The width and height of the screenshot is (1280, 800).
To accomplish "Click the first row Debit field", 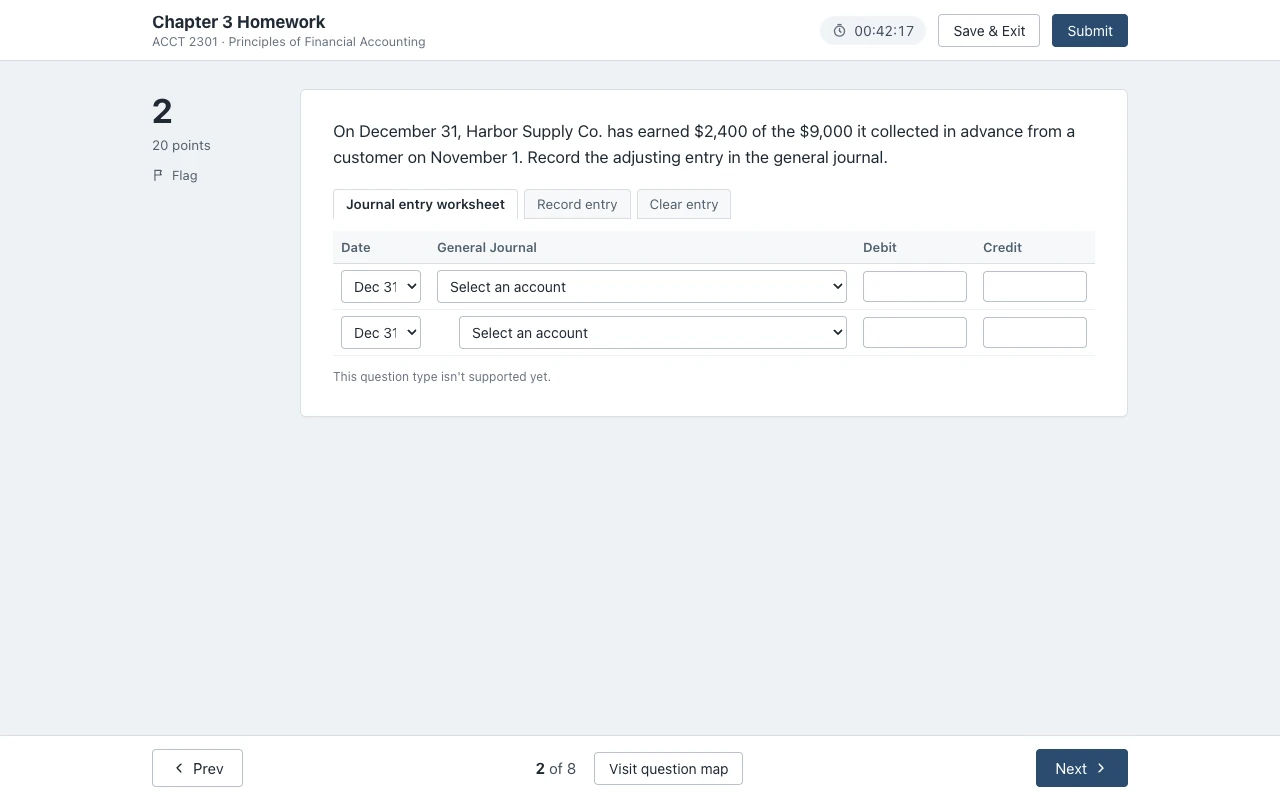I will (915, 287).
